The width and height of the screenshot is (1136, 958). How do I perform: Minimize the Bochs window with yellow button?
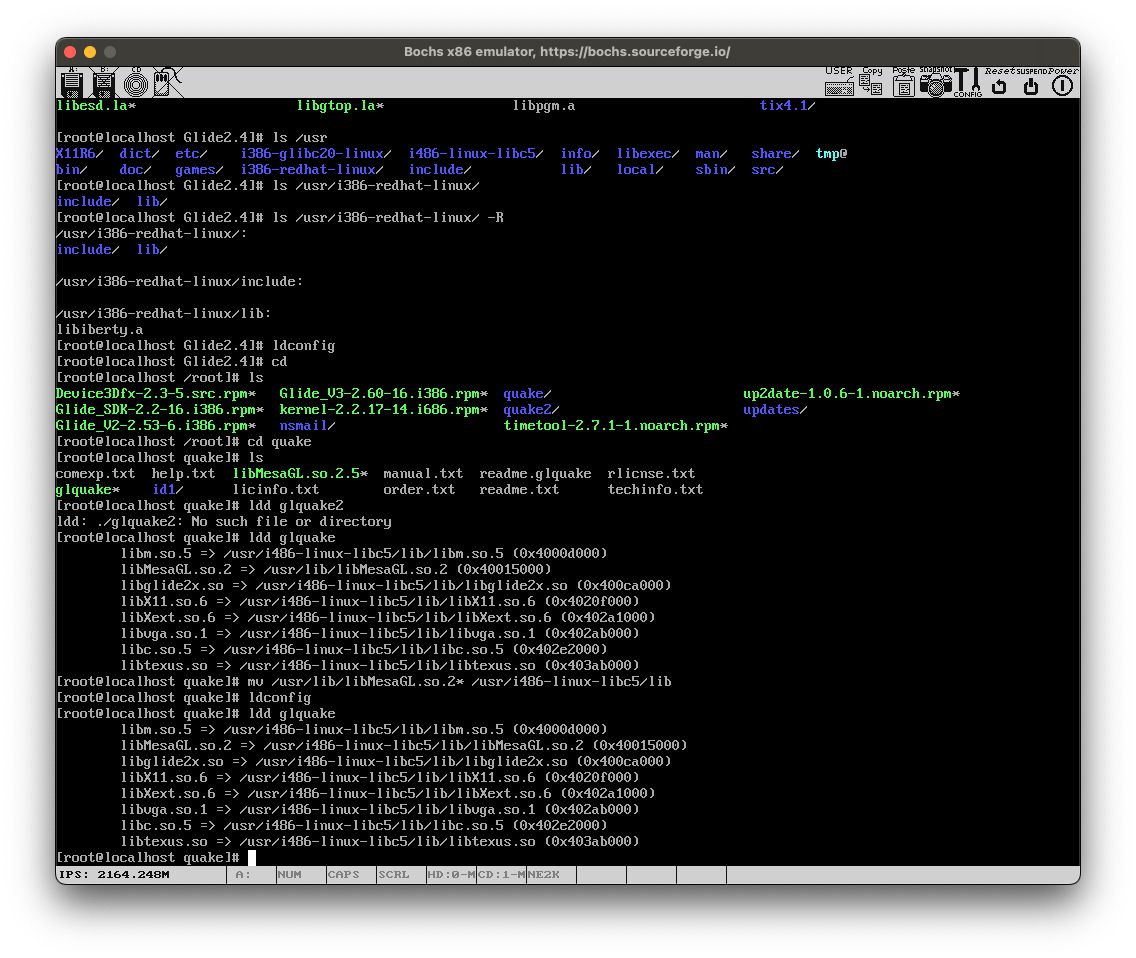tap(90, 51)
